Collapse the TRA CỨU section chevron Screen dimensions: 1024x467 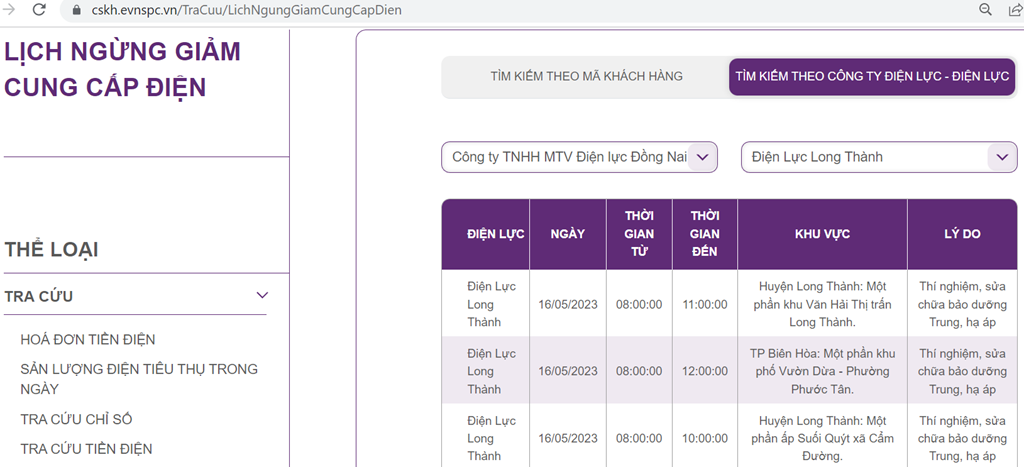[x=263, y=295]
